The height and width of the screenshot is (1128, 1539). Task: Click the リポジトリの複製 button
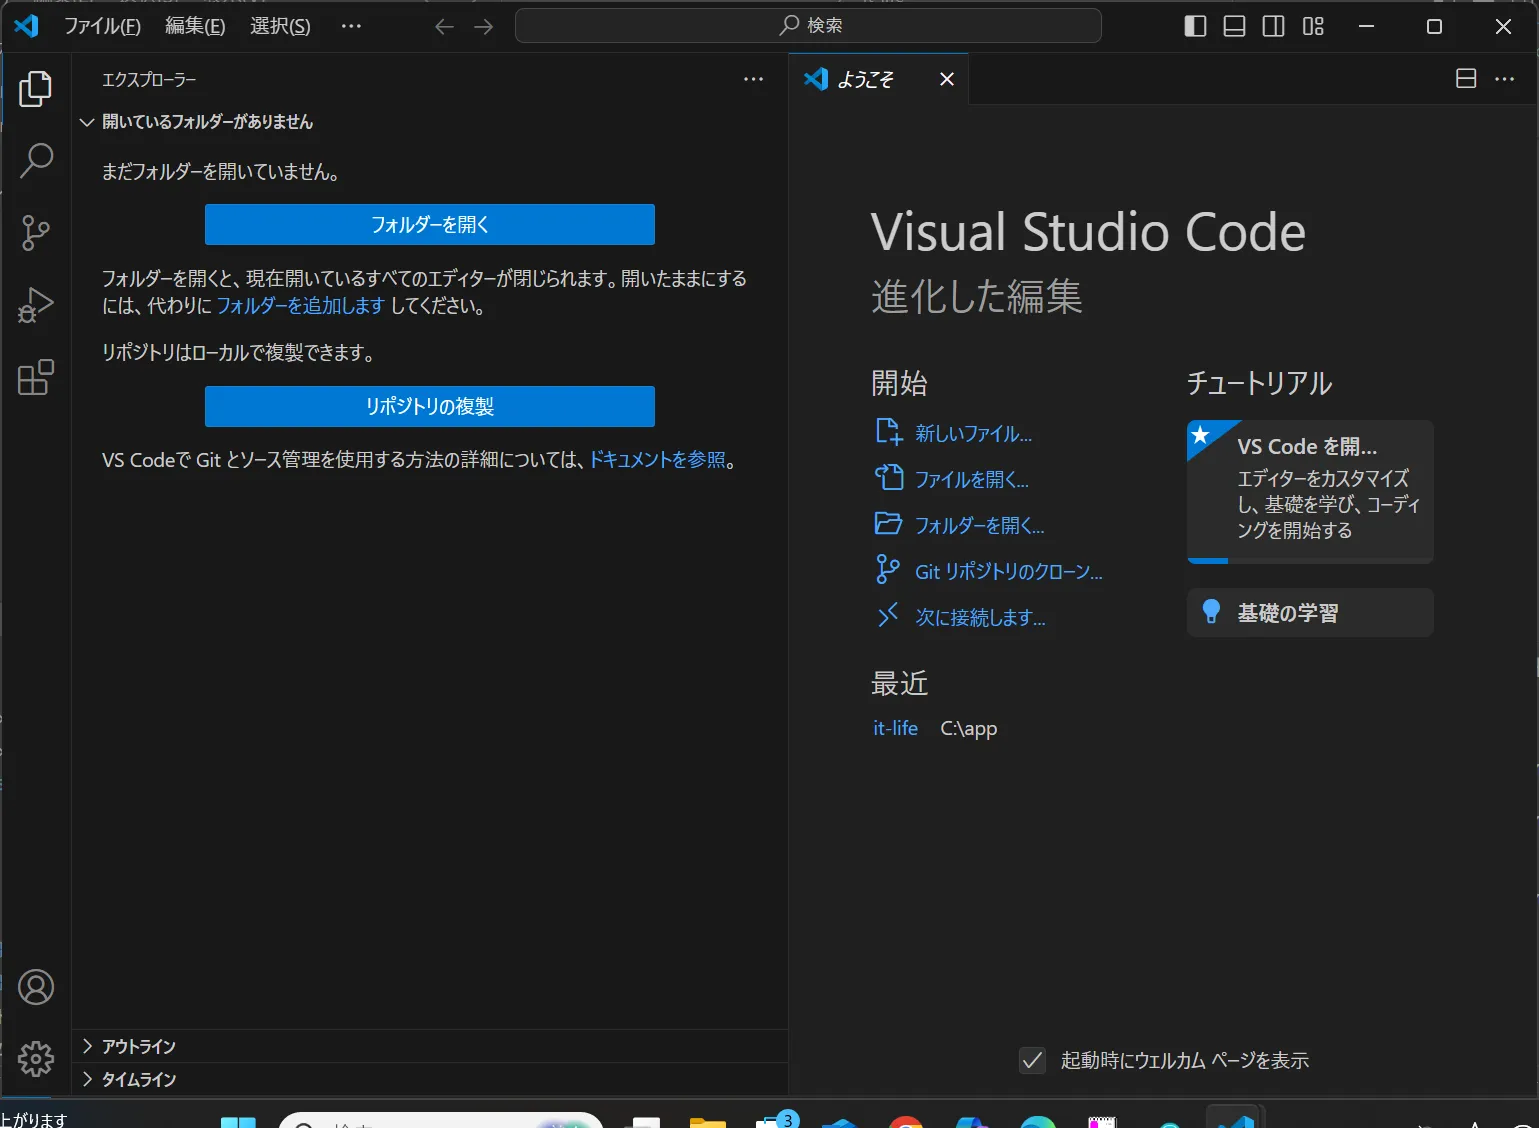tap(430, 406)
